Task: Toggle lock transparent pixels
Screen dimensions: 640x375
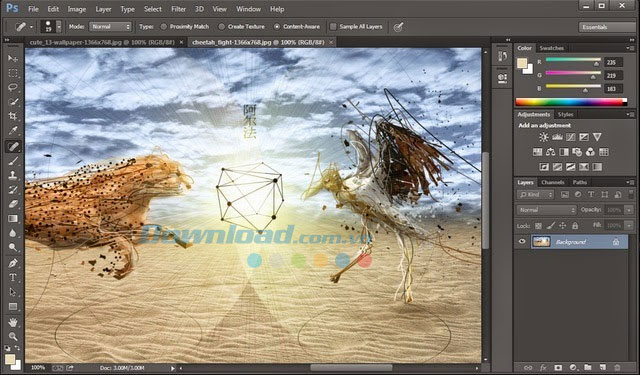Action: [x=538, y=226]
